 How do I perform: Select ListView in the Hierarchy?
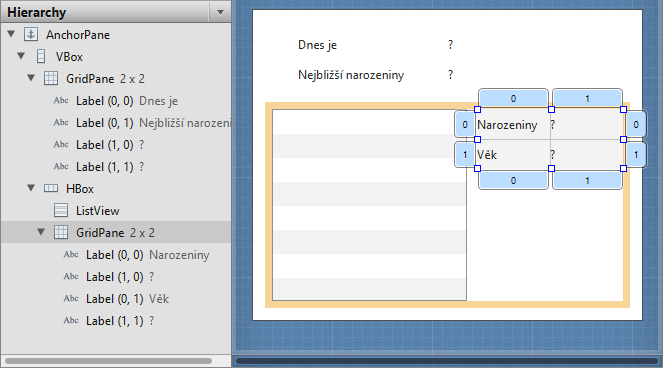(98, 211)
